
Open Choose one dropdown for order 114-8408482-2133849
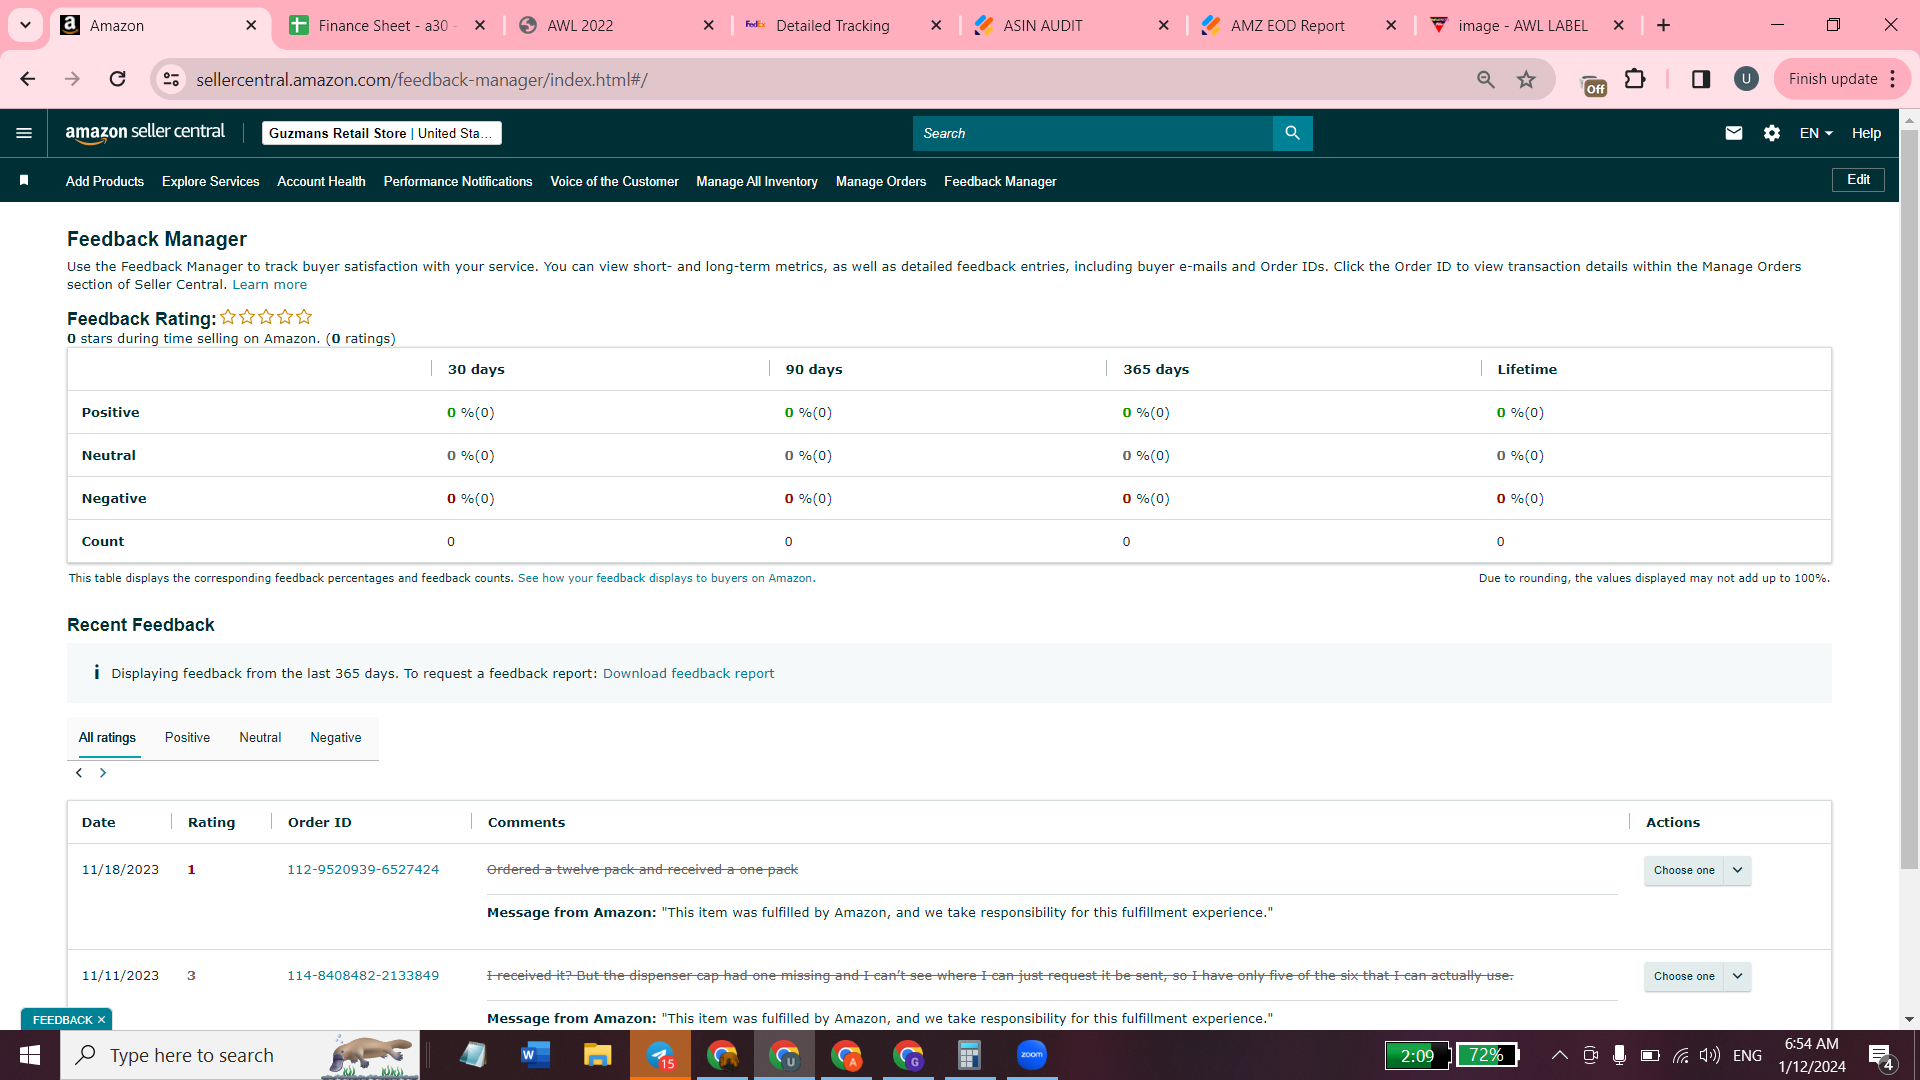coord(1697,976)
